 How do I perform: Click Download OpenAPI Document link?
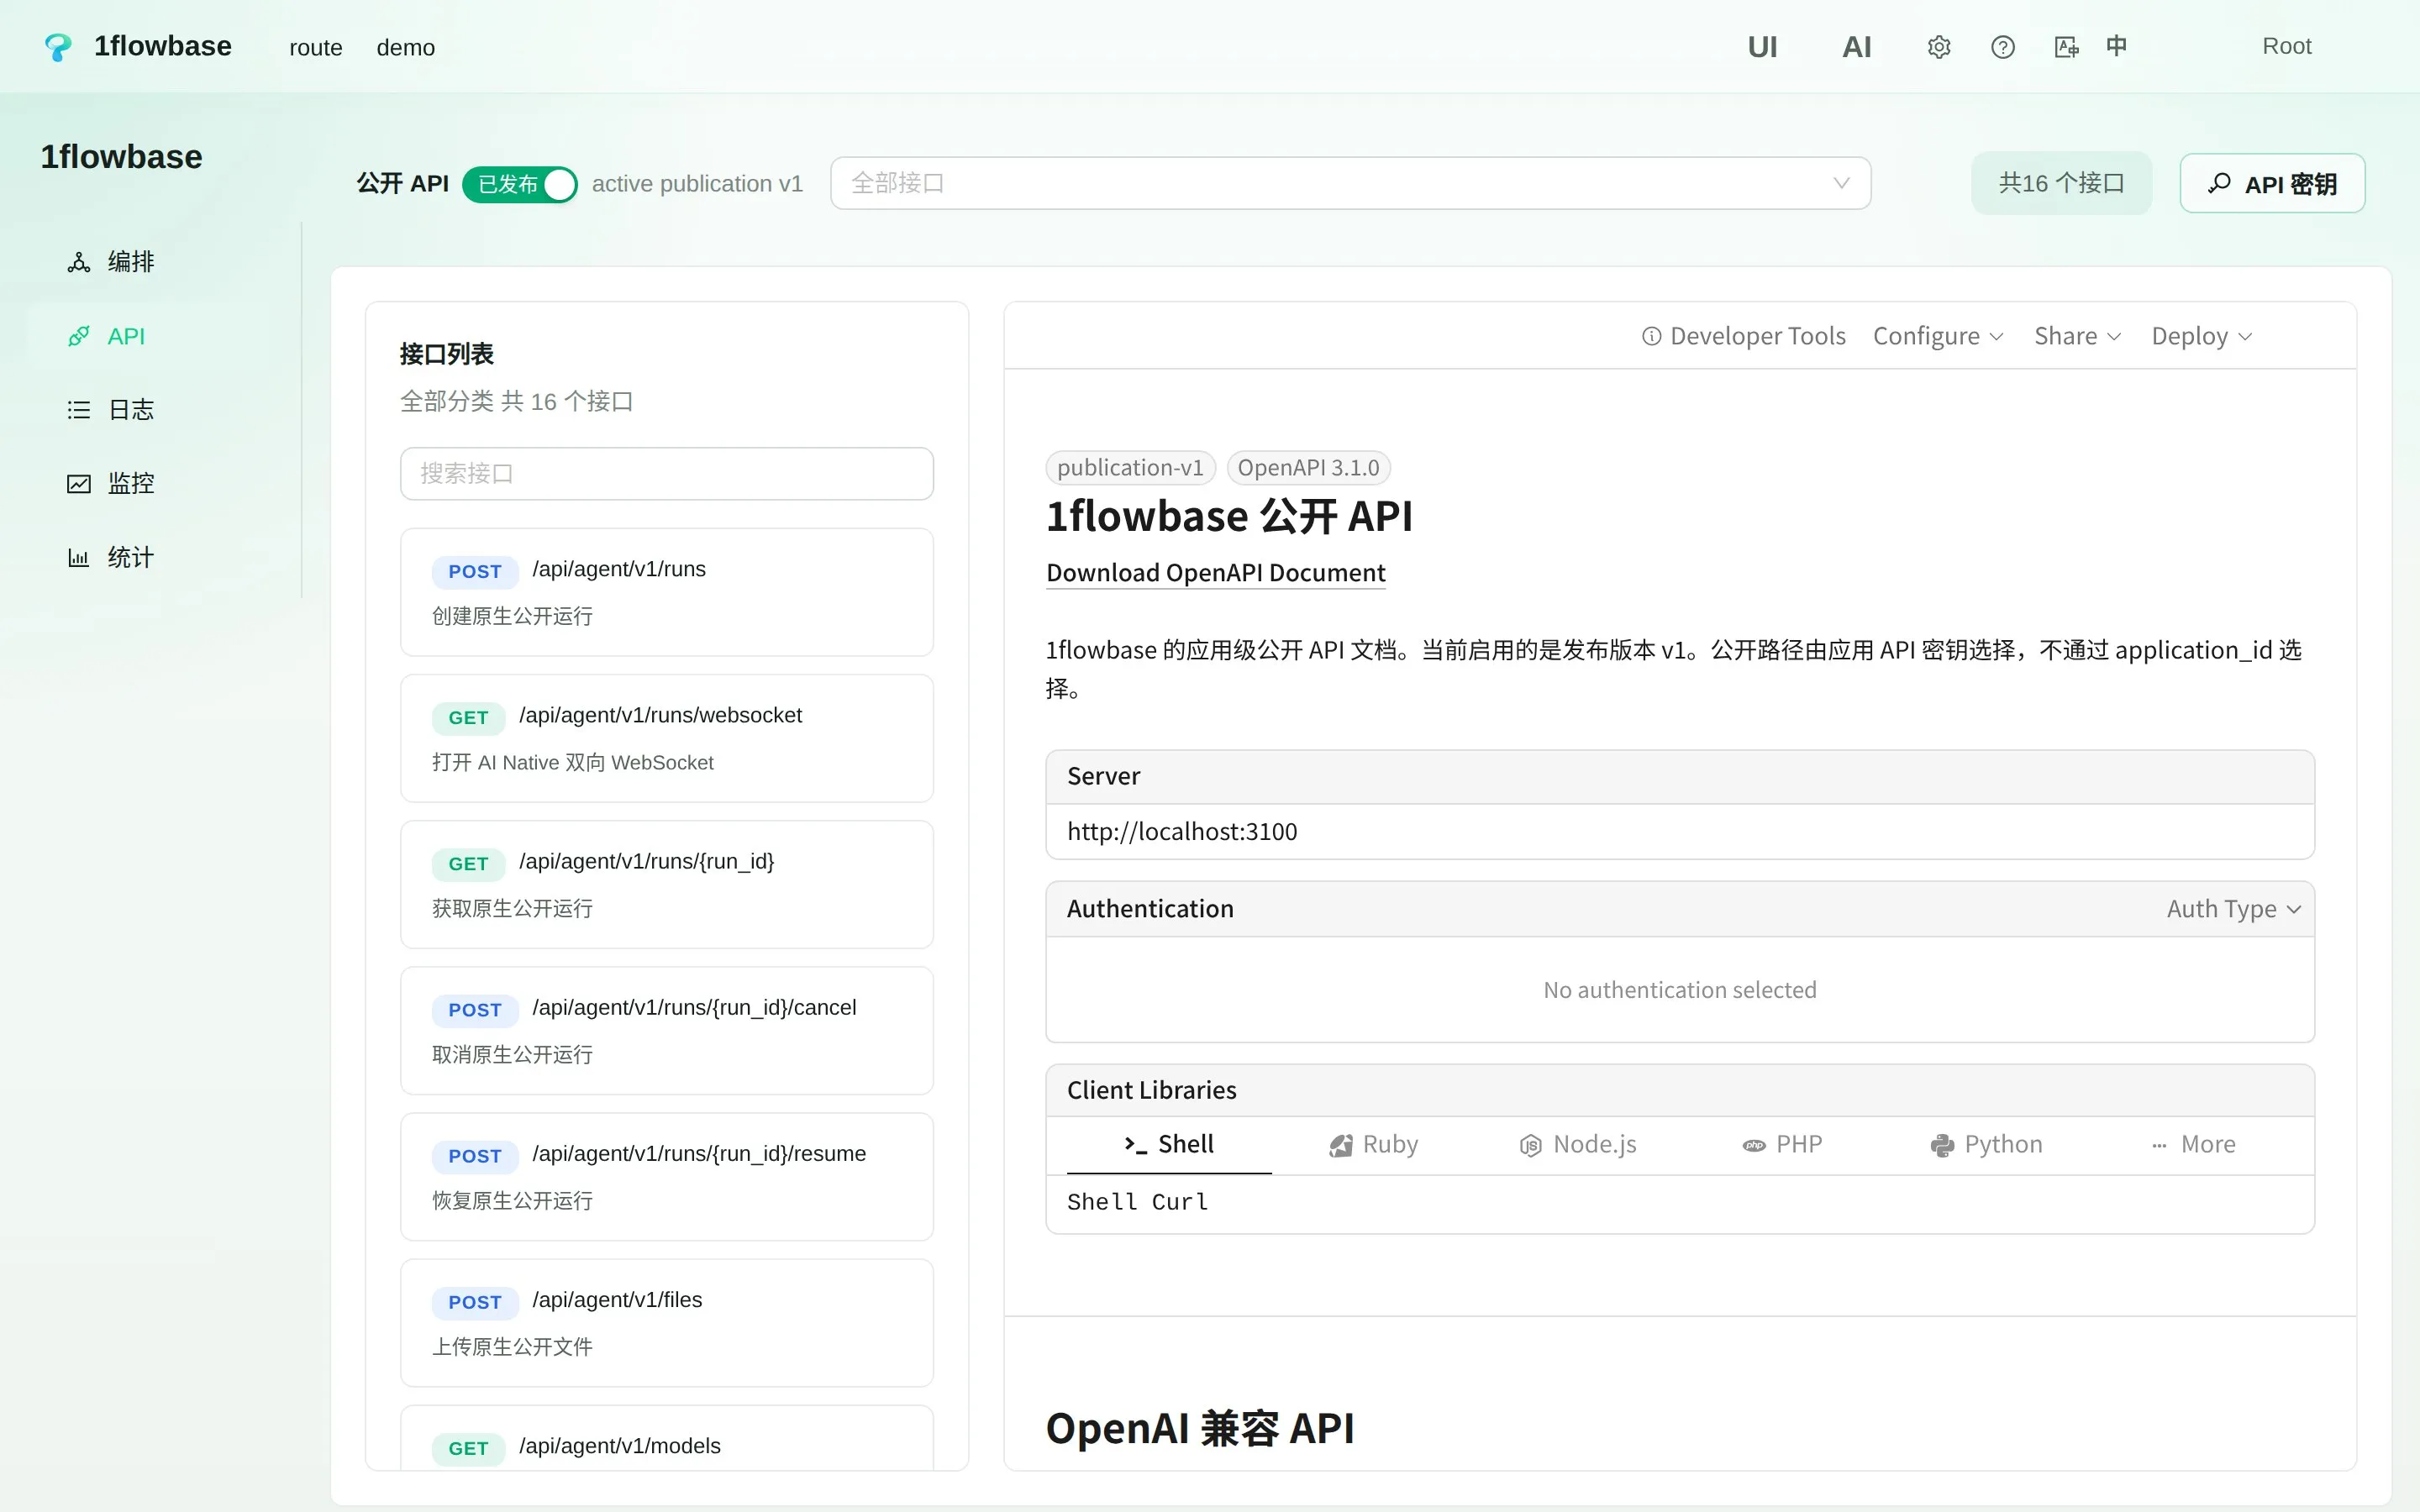(x=1215, y=573)
